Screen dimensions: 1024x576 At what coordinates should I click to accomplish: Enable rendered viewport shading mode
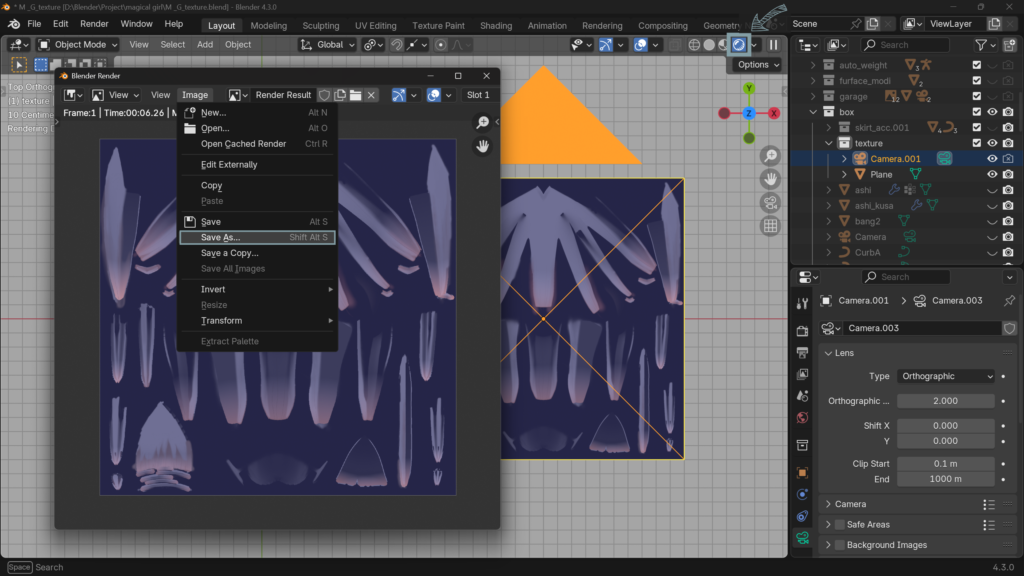click(x=738, y=44)
